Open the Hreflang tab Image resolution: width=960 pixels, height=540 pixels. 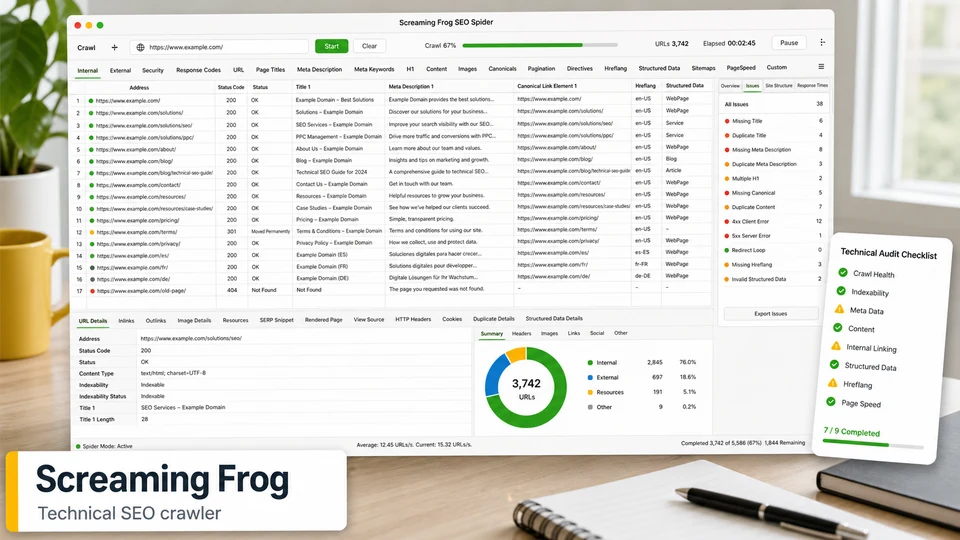coord(616,69)
